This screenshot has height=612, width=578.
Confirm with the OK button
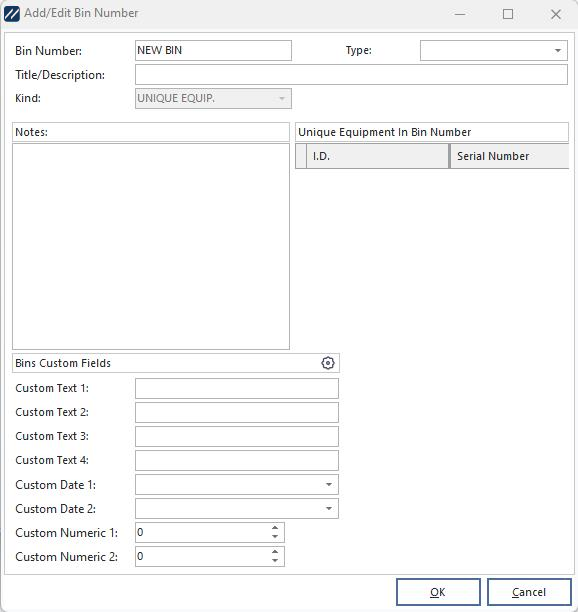point(438,592)
